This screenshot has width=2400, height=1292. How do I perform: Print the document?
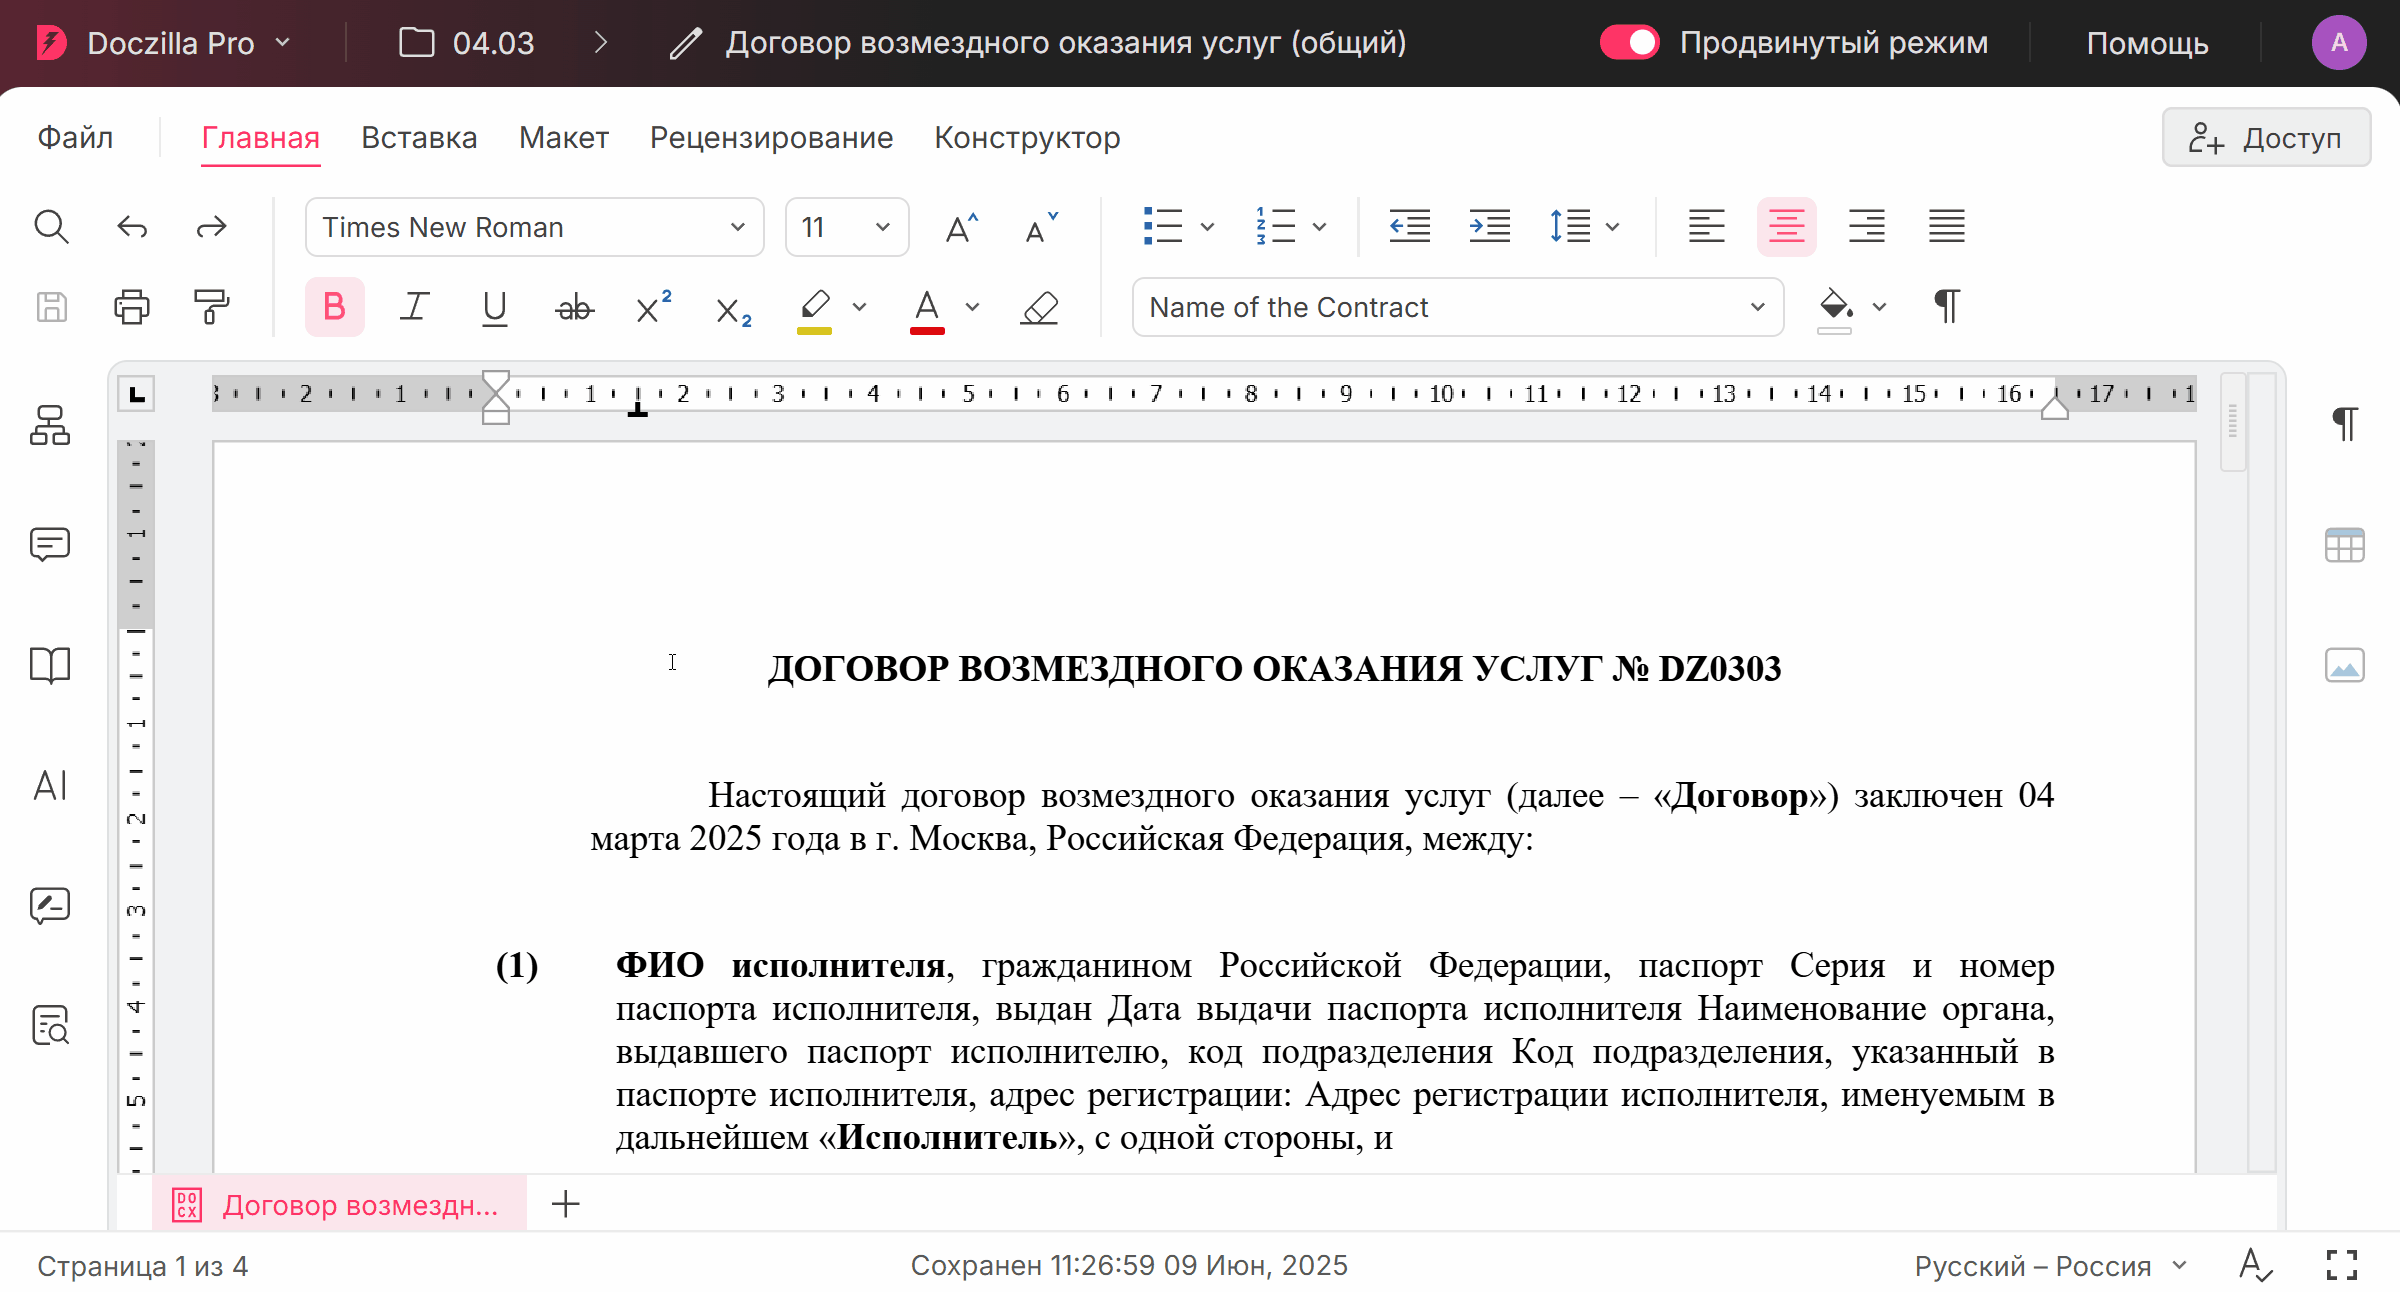point(132,307)
